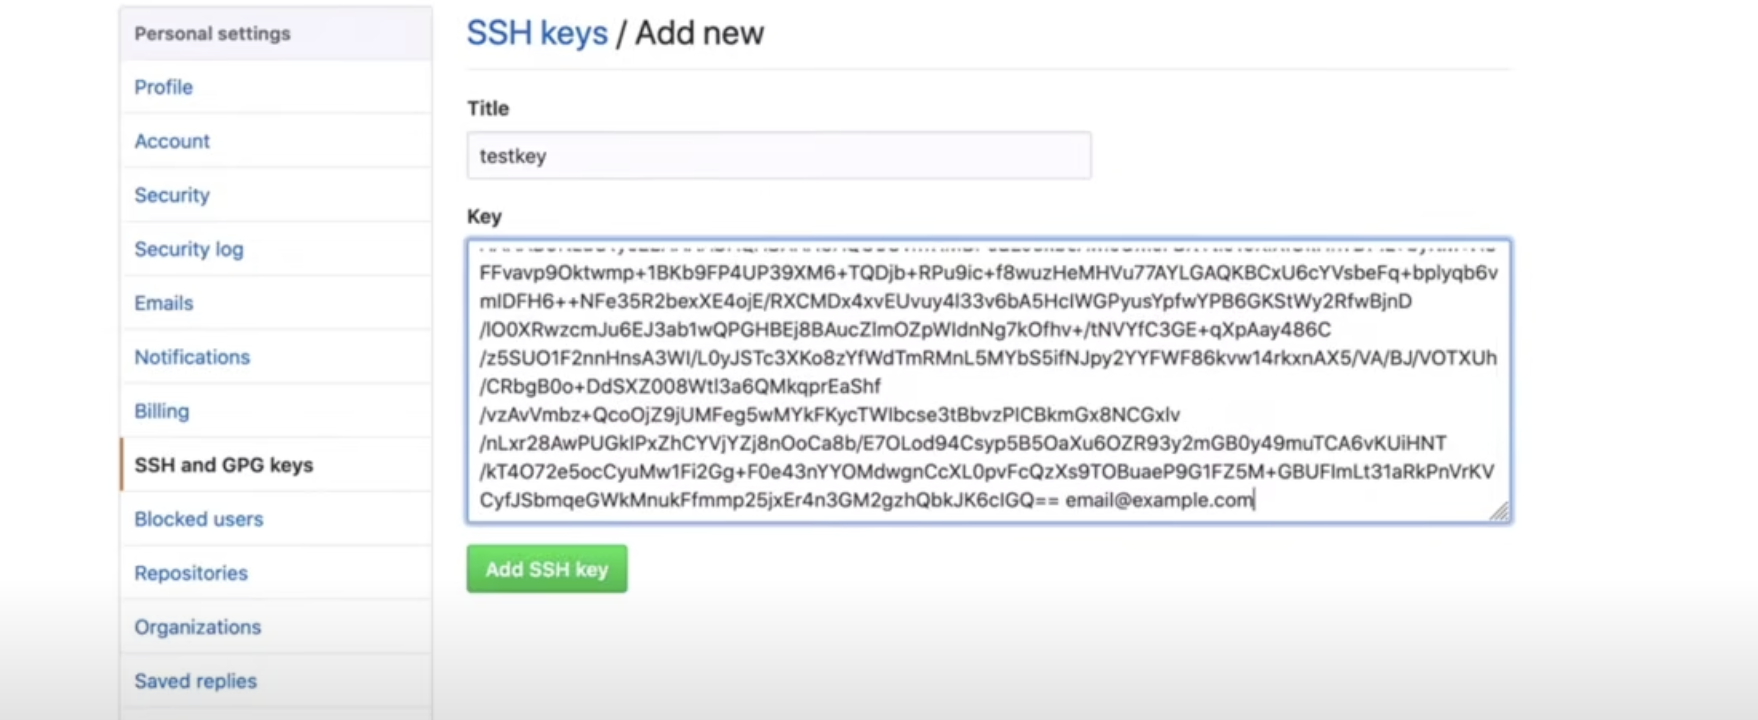Go to Saved replies settings
This screenshot has height=720, width=1758.
click(196, 681)
